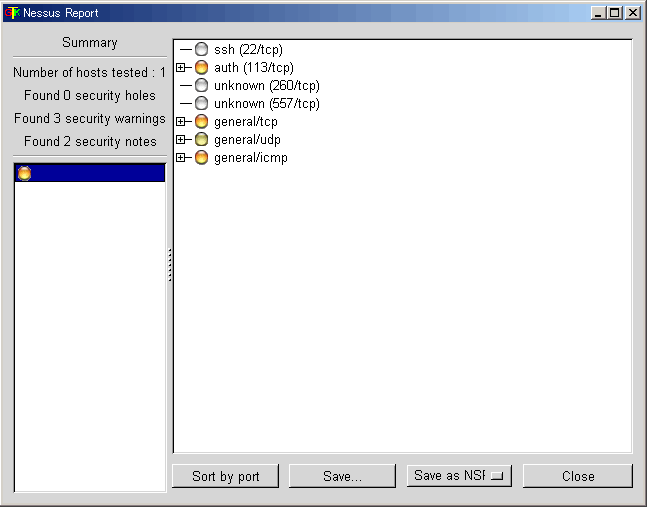Click the gray icon beside unknown (557/tcp)
Image resolution: width=647 pixels, height=507 pixels.
(x=201, y=103)
